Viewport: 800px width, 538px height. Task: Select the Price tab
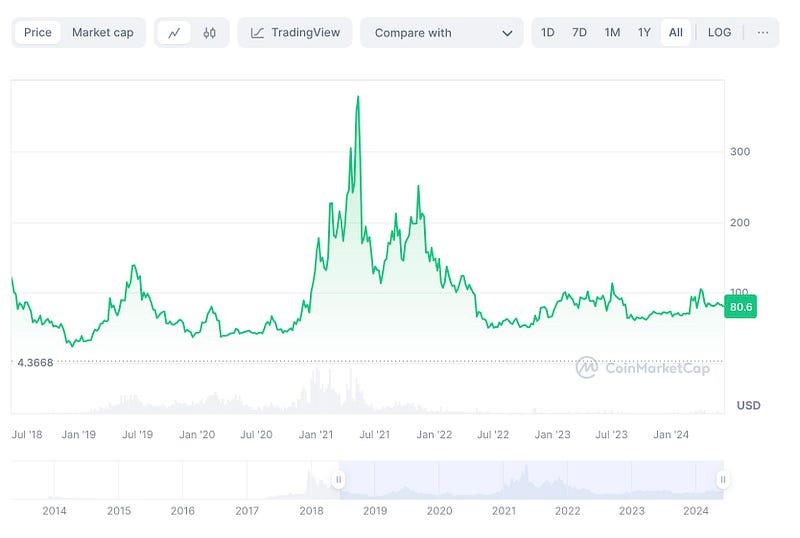[x=38, y=33]
